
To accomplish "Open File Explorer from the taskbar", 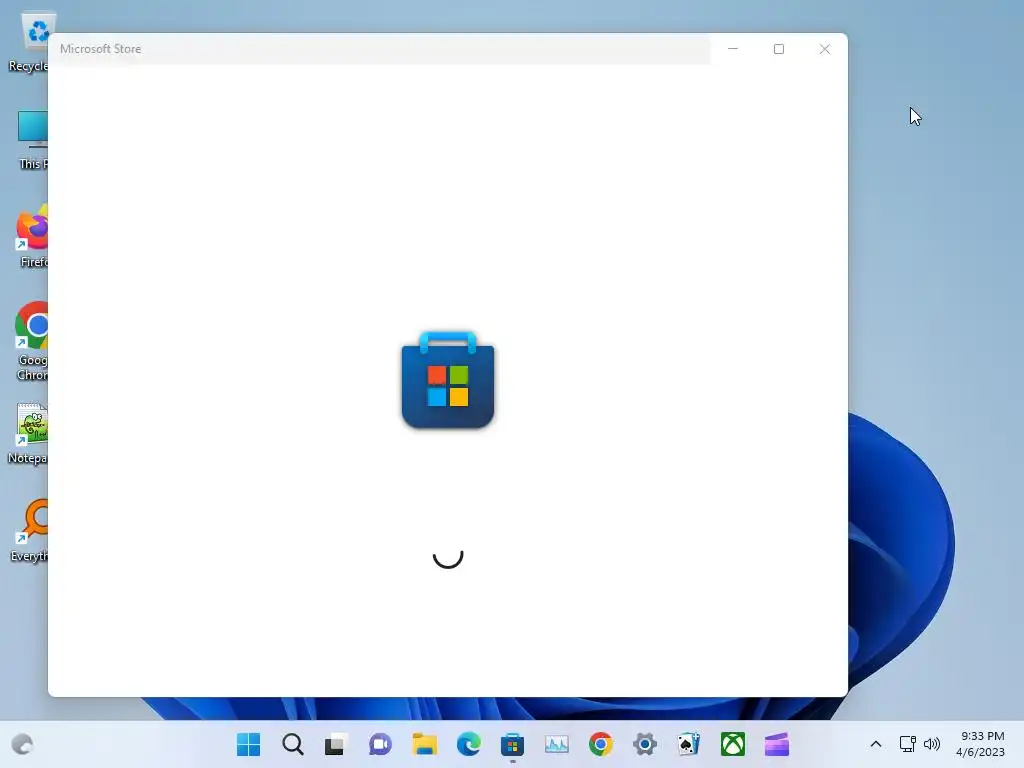I will [424, 744].
